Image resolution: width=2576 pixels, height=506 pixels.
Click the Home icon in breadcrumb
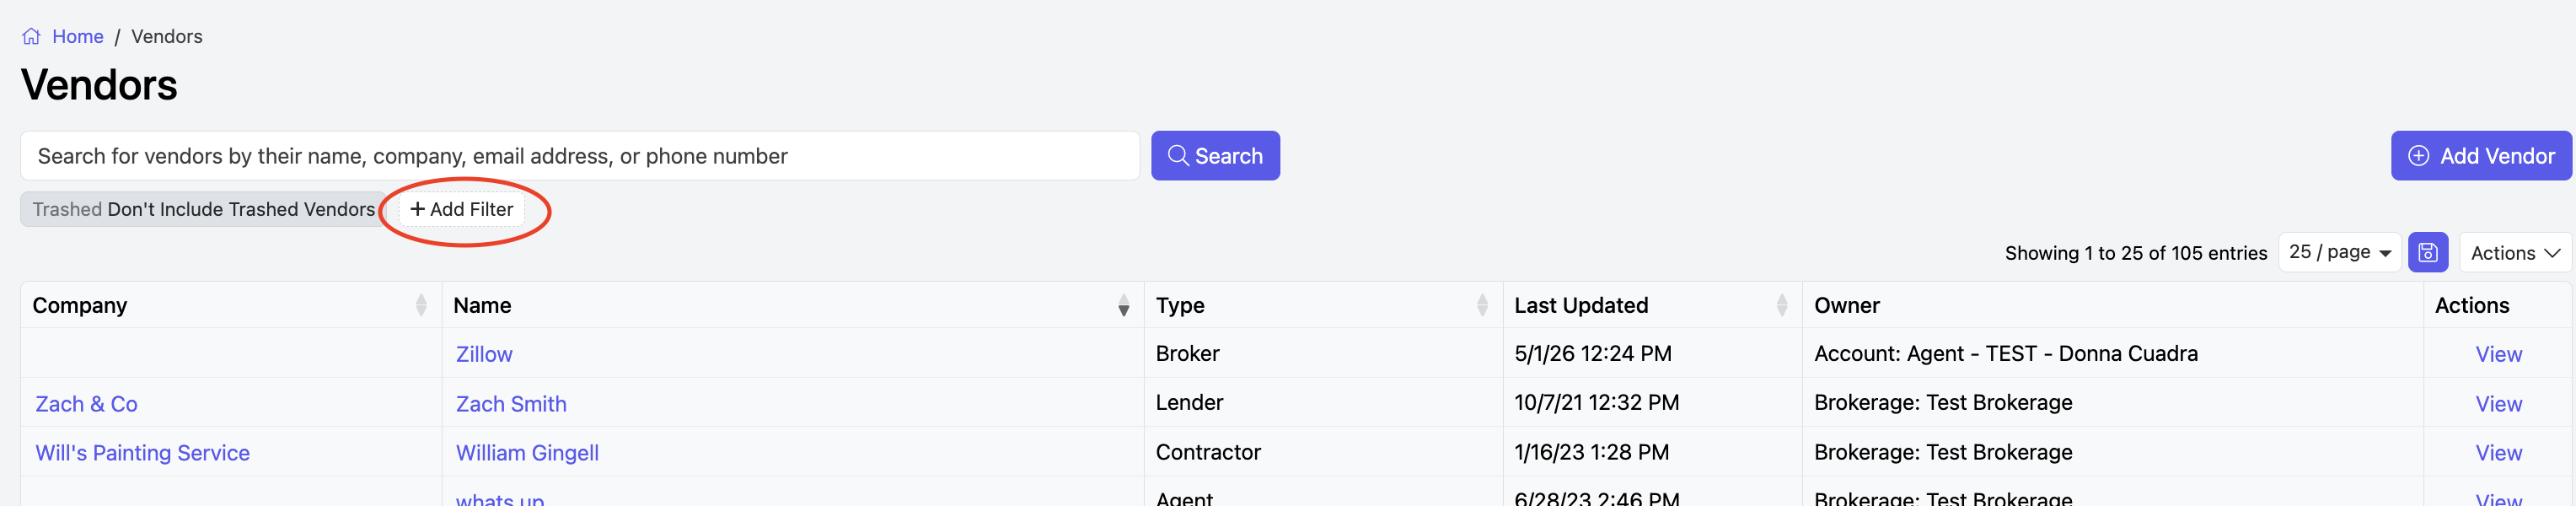coord(31,37)
